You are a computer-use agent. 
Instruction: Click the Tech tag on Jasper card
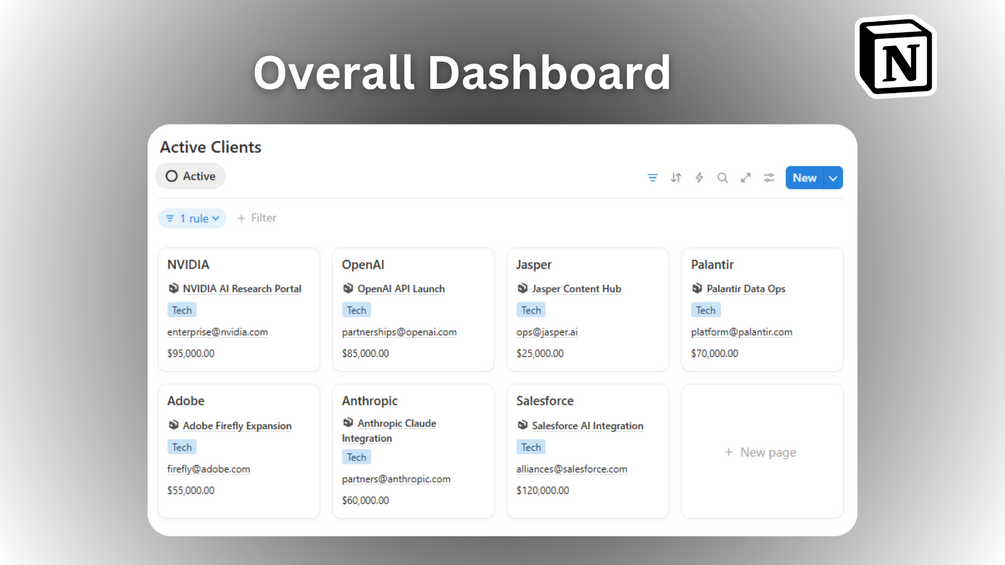[531, 310]
